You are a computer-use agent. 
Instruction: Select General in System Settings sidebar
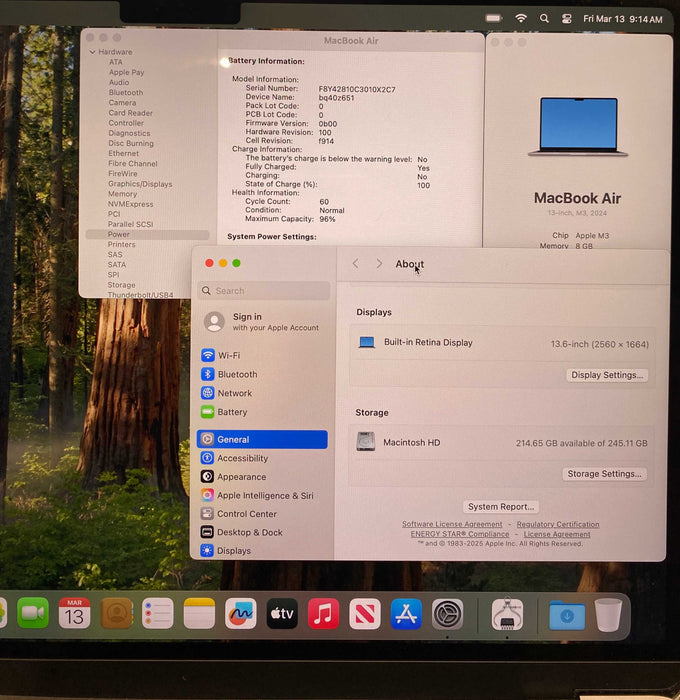coord(262,439)
